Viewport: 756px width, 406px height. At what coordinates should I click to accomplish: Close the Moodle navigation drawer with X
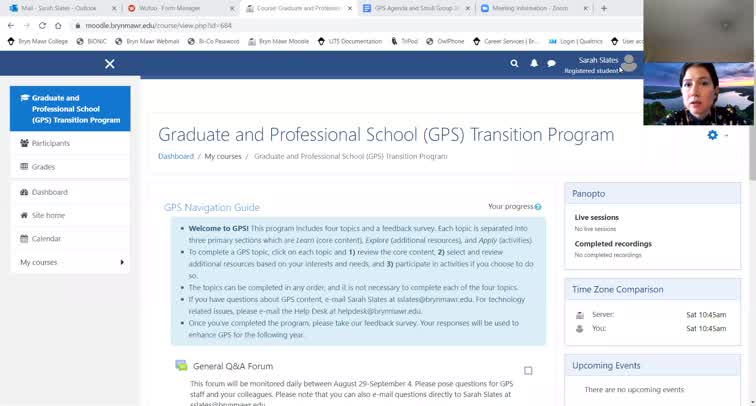(x=110, y=64)
